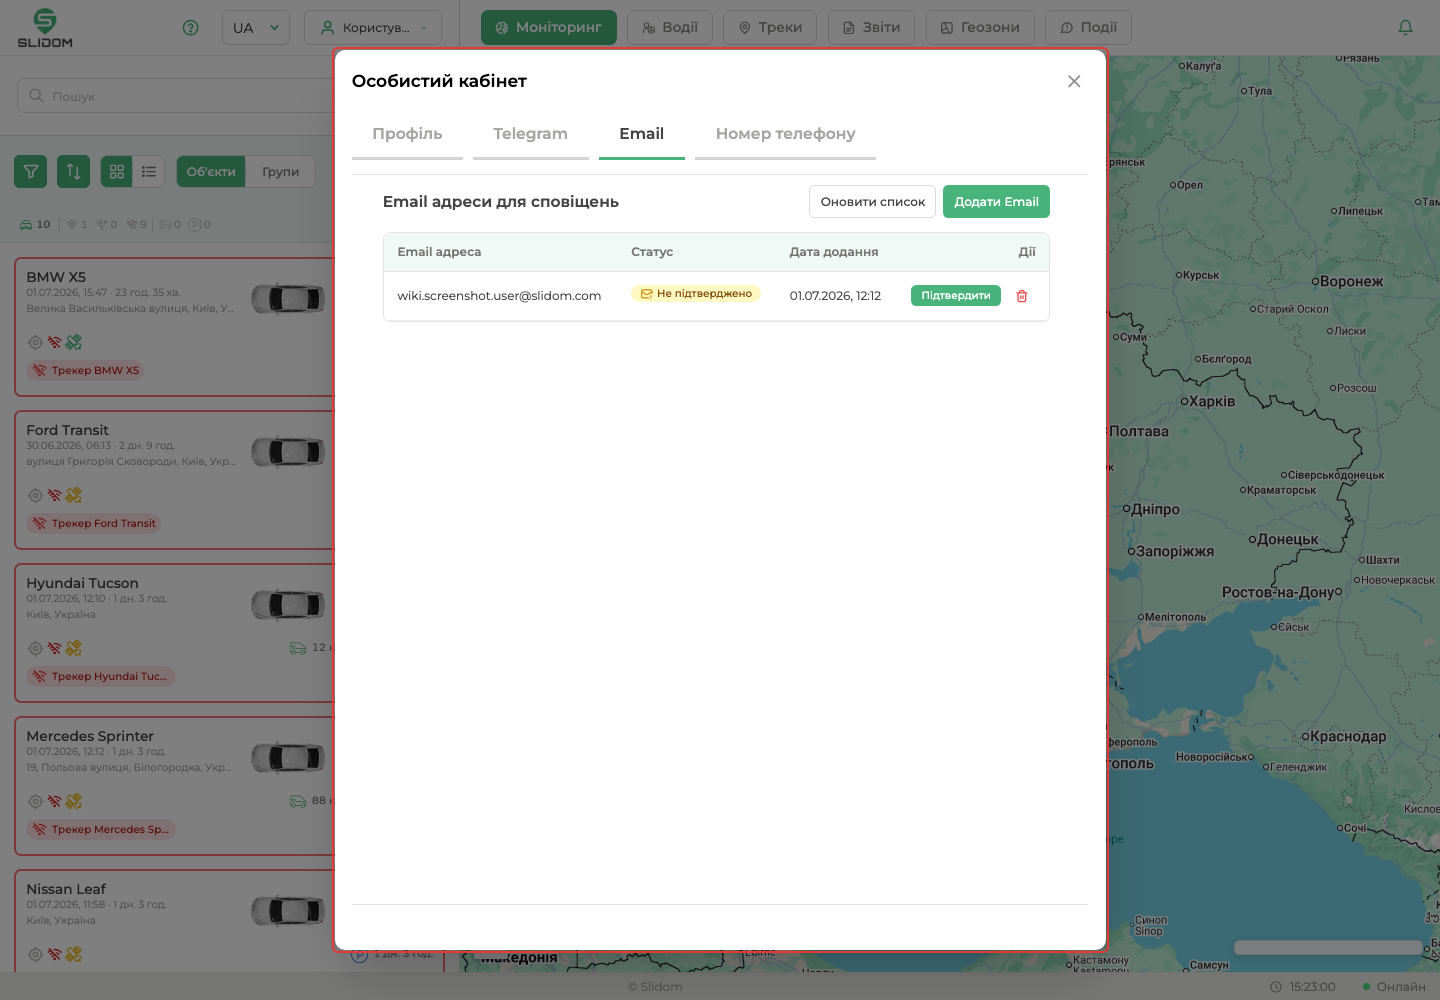Viewport: 1440px width, 1000px height.
Task: Click the Ford Transit target locate icon
Action: click(x=35, y=495)
